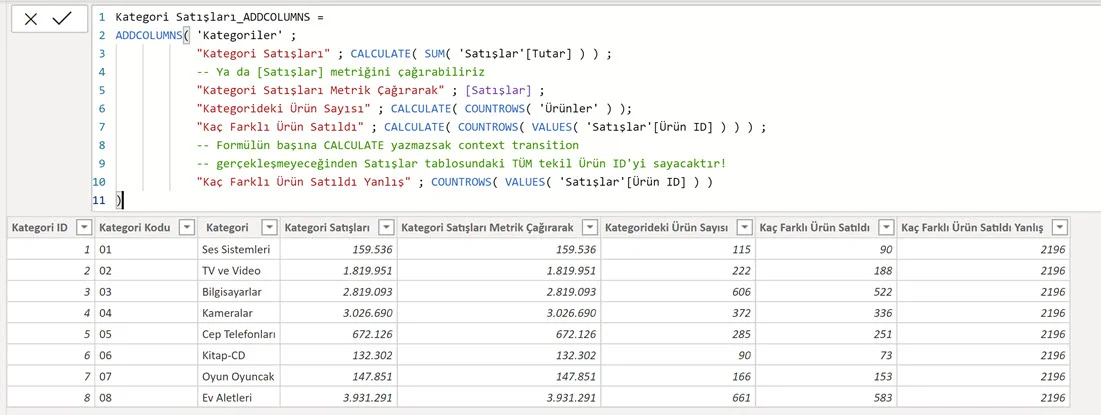Open the Kaç Farklı Ürün Satıldı filter dropdown

pos(886,228)
